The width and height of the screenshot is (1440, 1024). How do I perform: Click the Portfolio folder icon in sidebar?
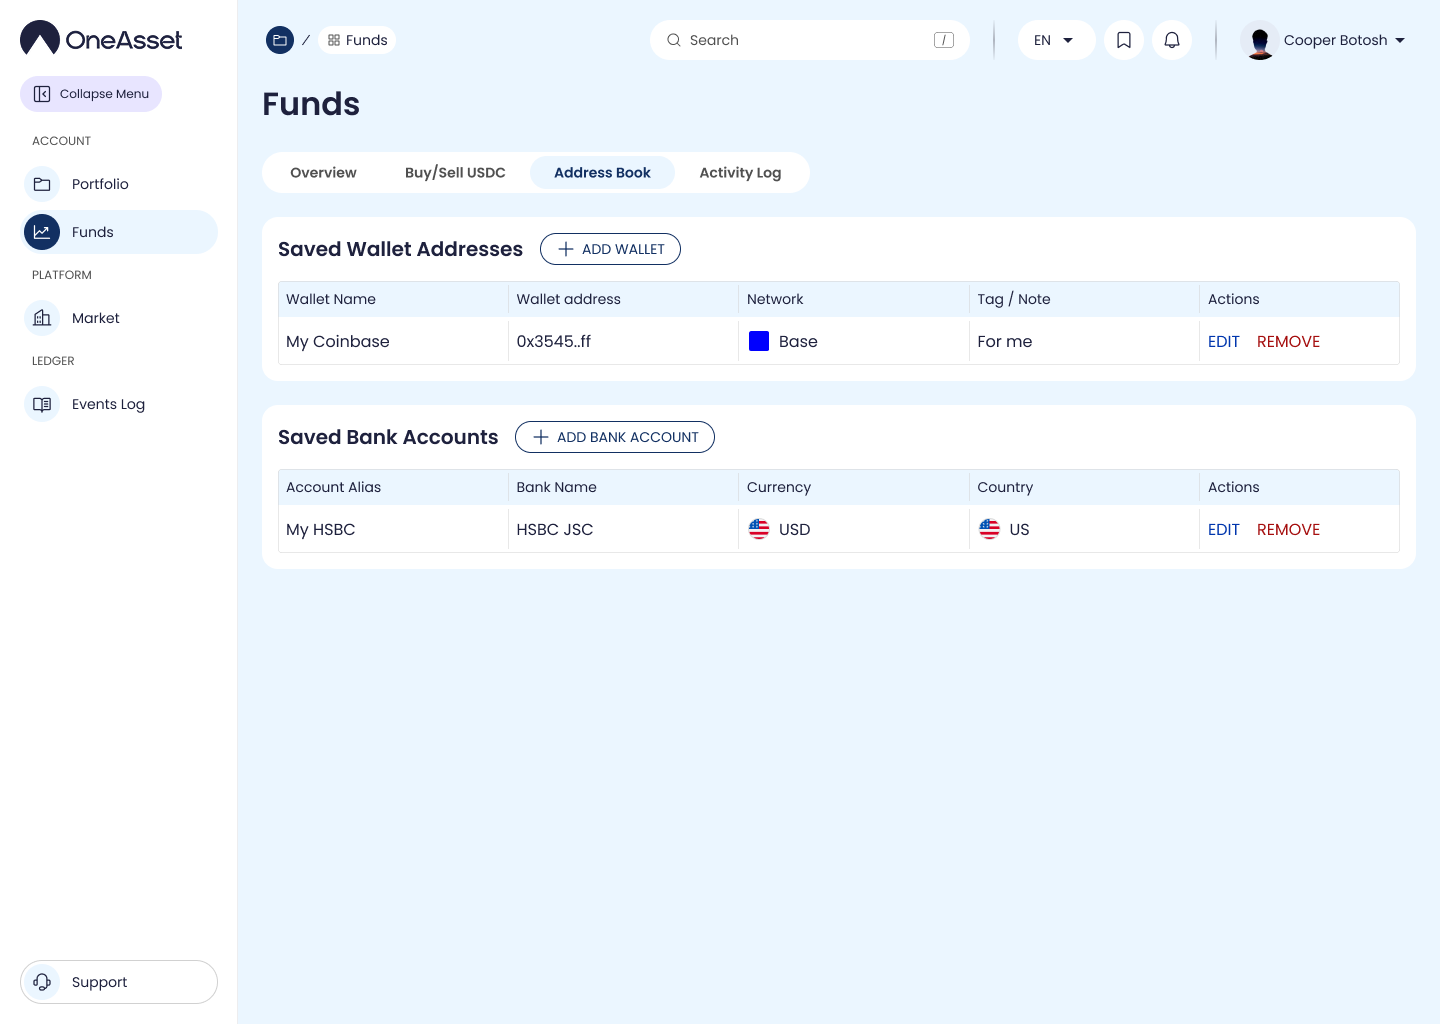(42, 184)
